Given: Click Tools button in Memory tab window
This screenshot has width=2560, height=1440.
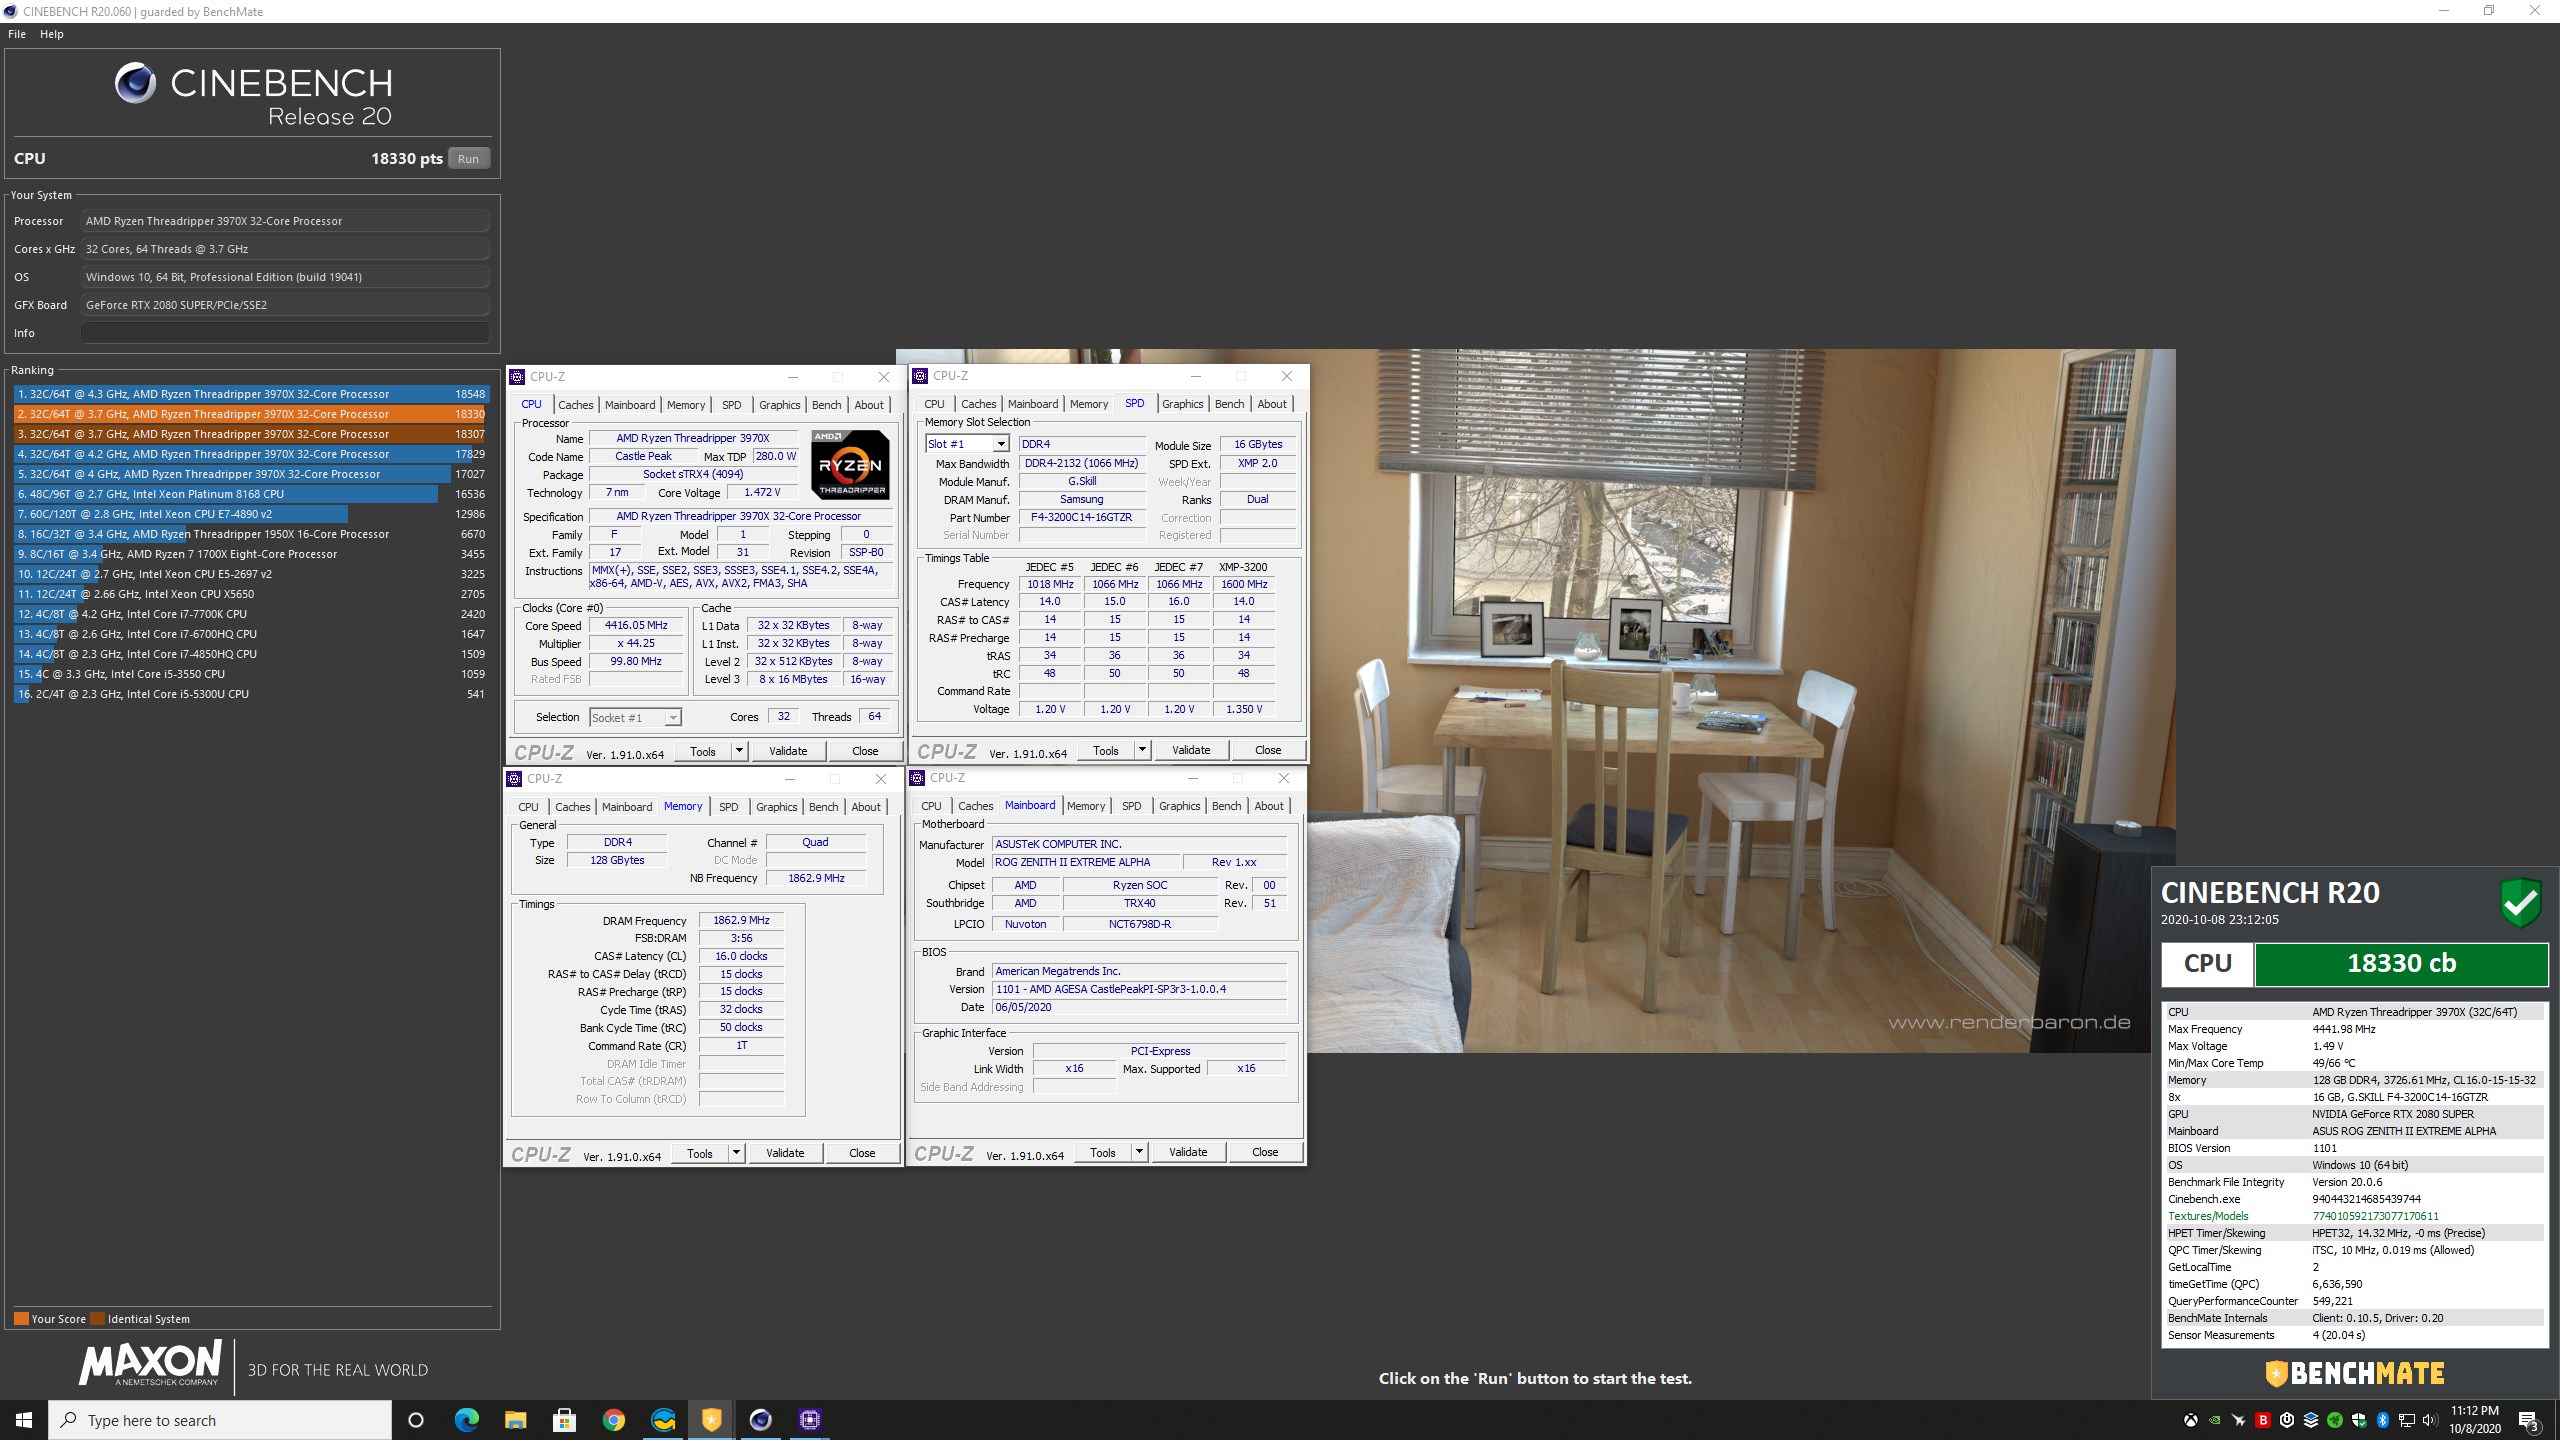Looking at the screenshot, I should pyautogui.click(x=700, y=1152).
